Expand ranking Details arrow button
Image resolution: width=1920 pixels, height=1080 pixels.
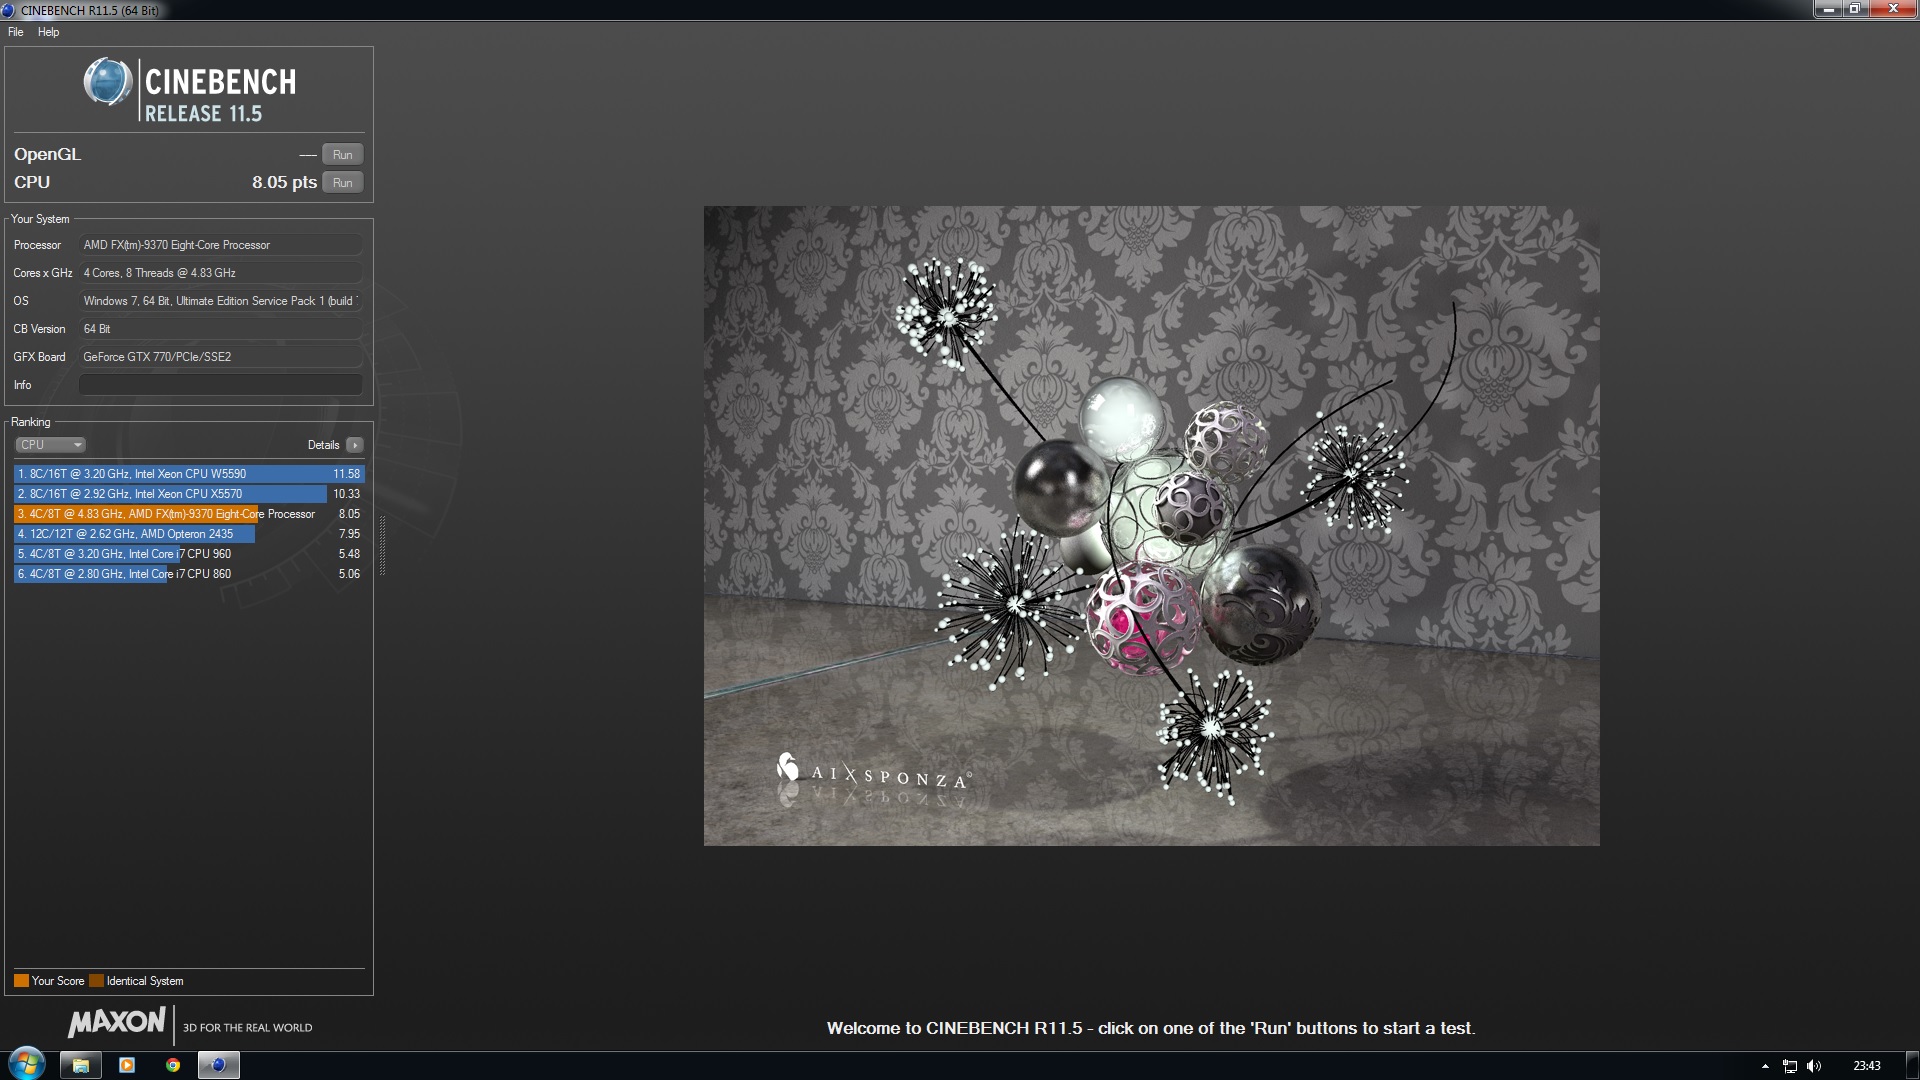355,445
